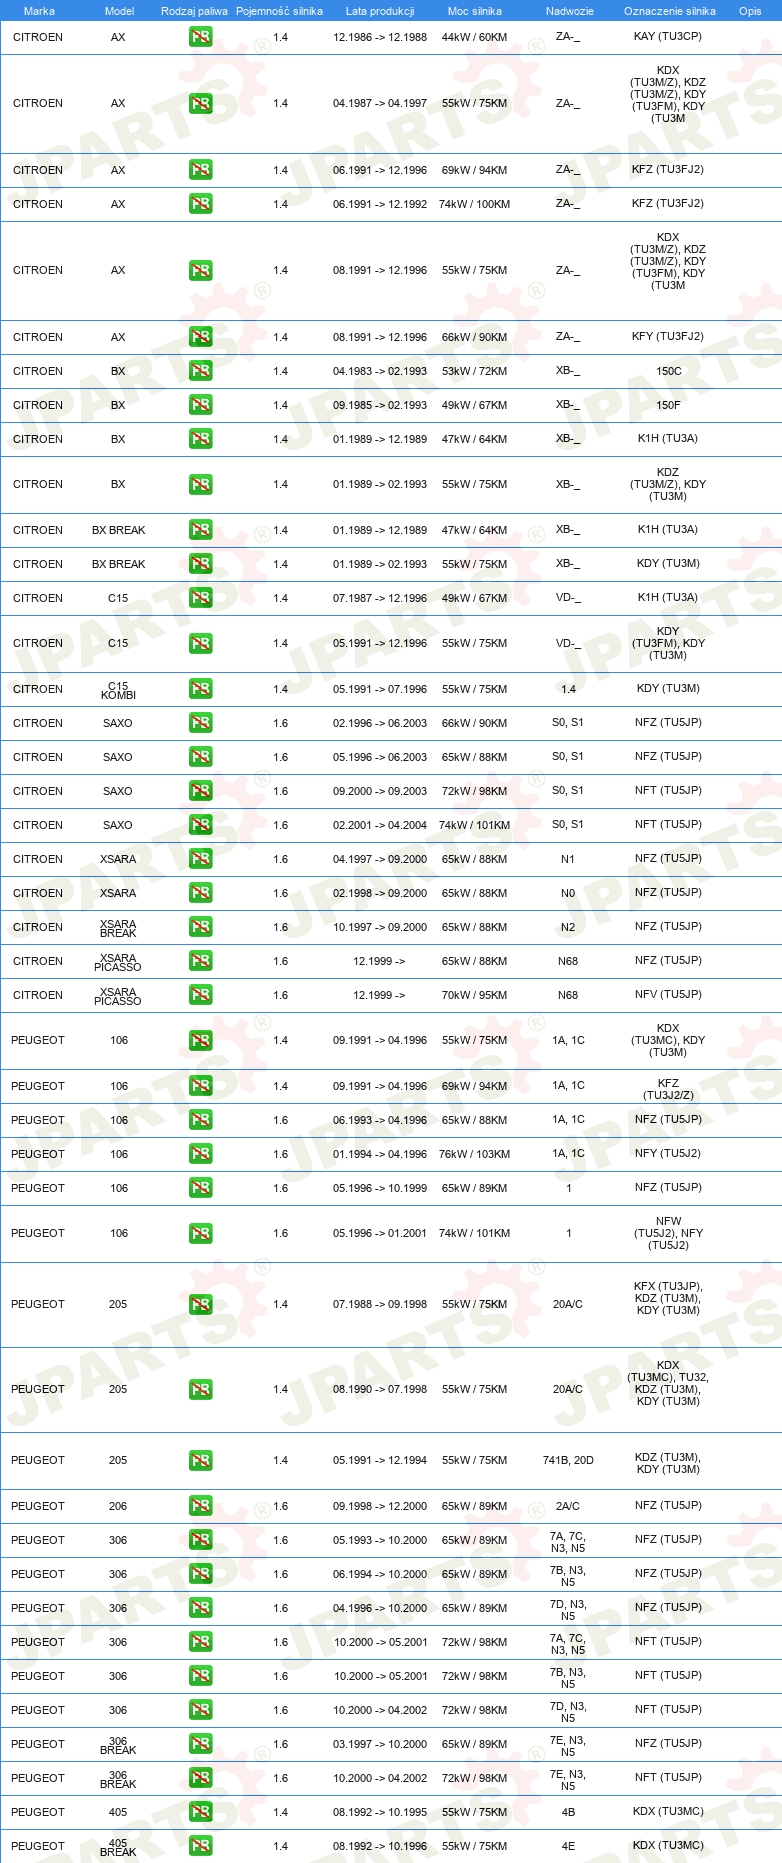The height and width of the screenshot is (1863, 782).
Task: Click the 150F engine code
Action: coord(669,405)
